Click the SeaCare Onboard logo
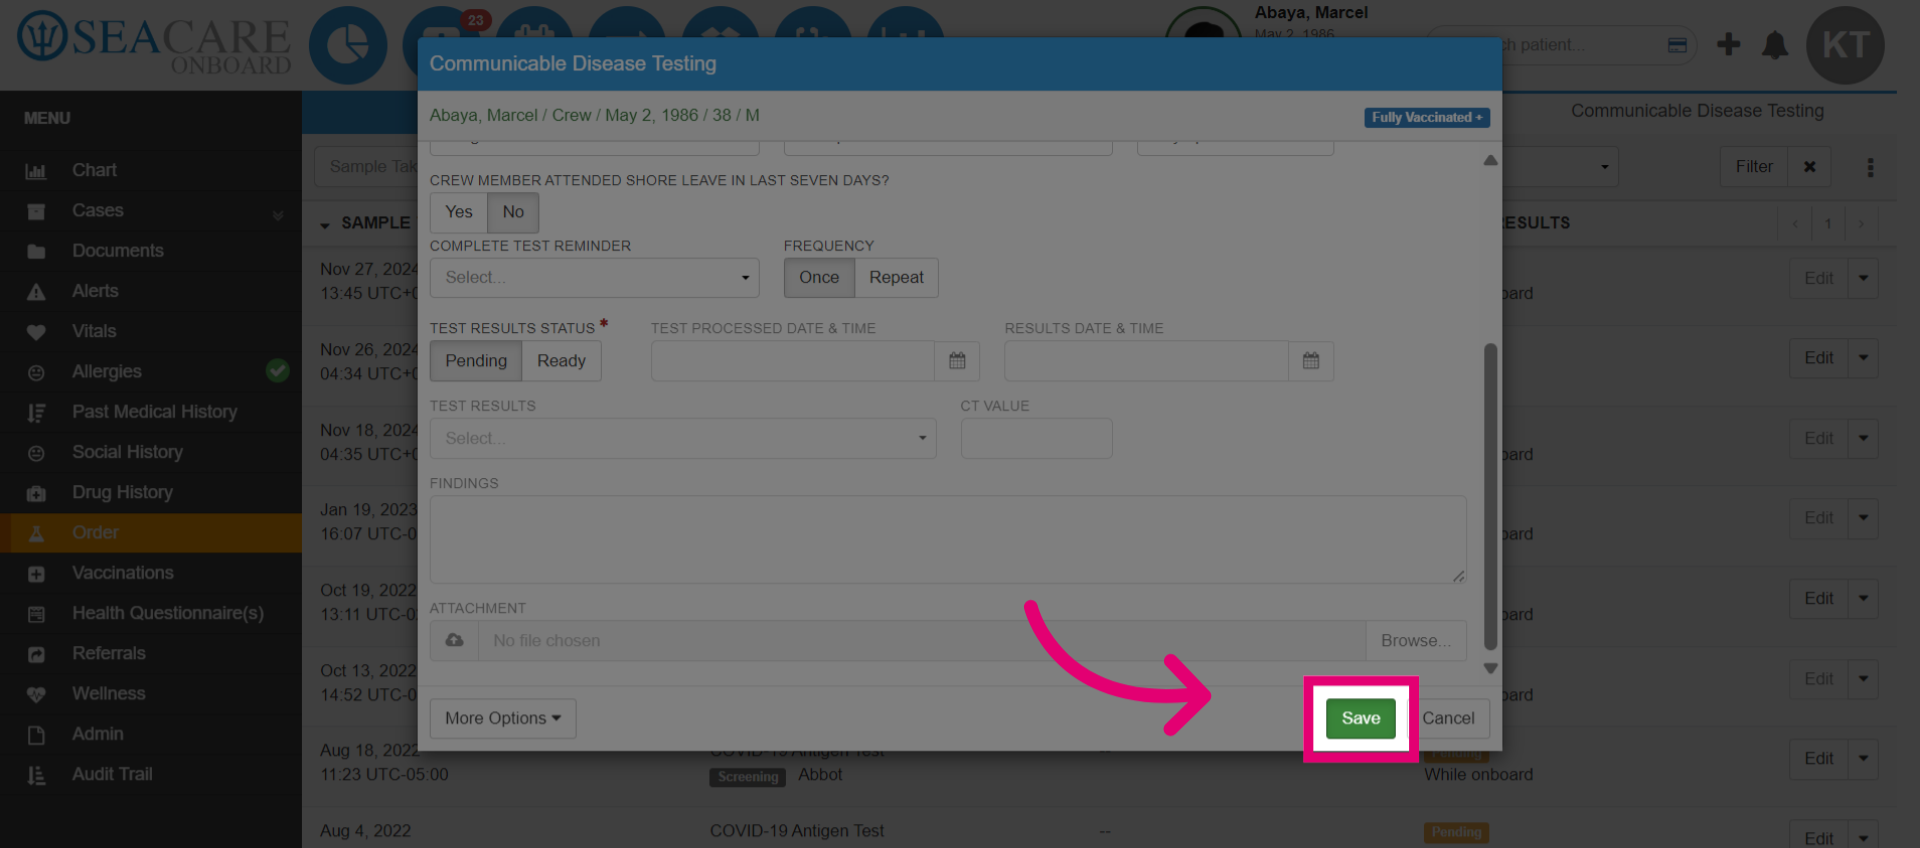The width and height of the screenshot is (1920, 848). [154, 43]
